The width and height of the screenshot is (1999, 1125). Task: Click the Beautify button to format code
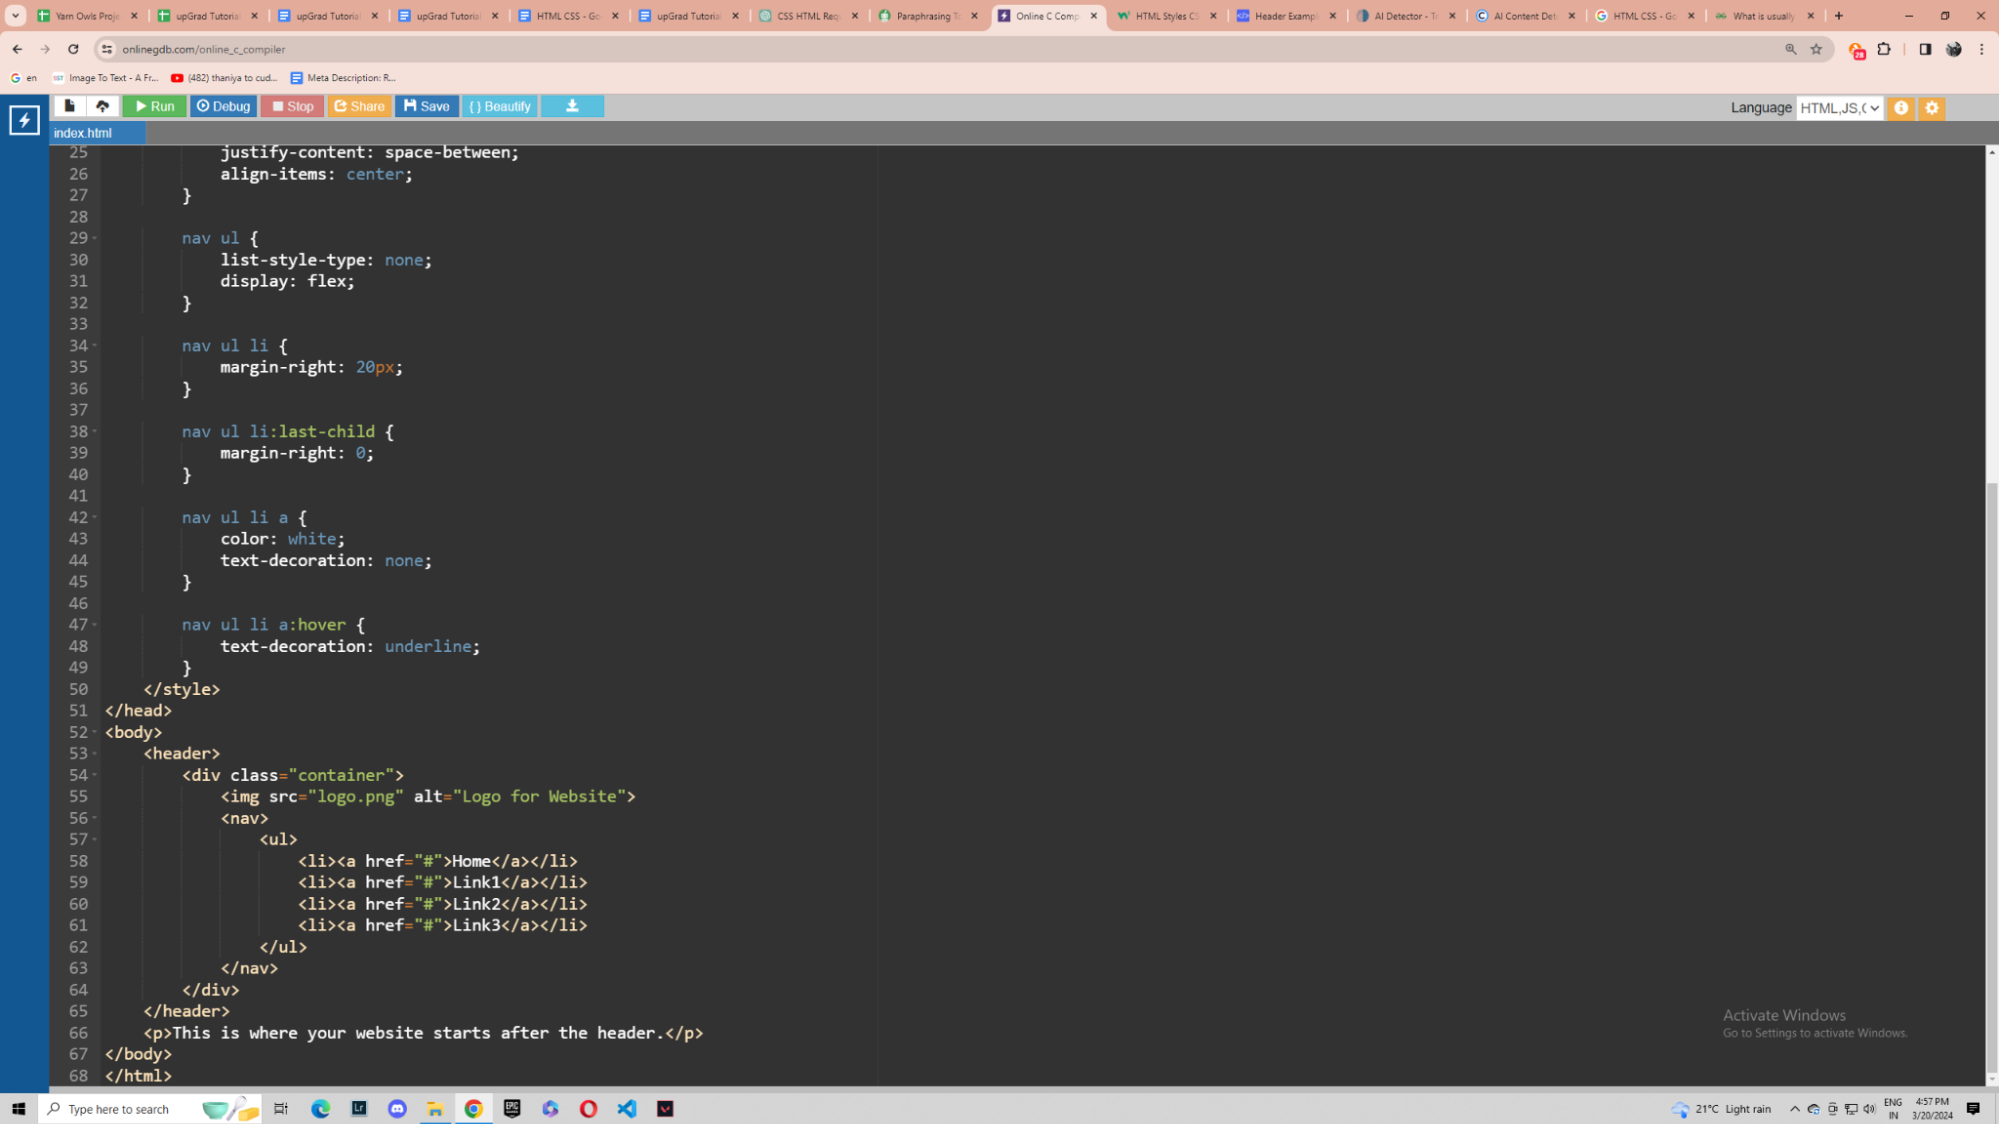point(502,106)
